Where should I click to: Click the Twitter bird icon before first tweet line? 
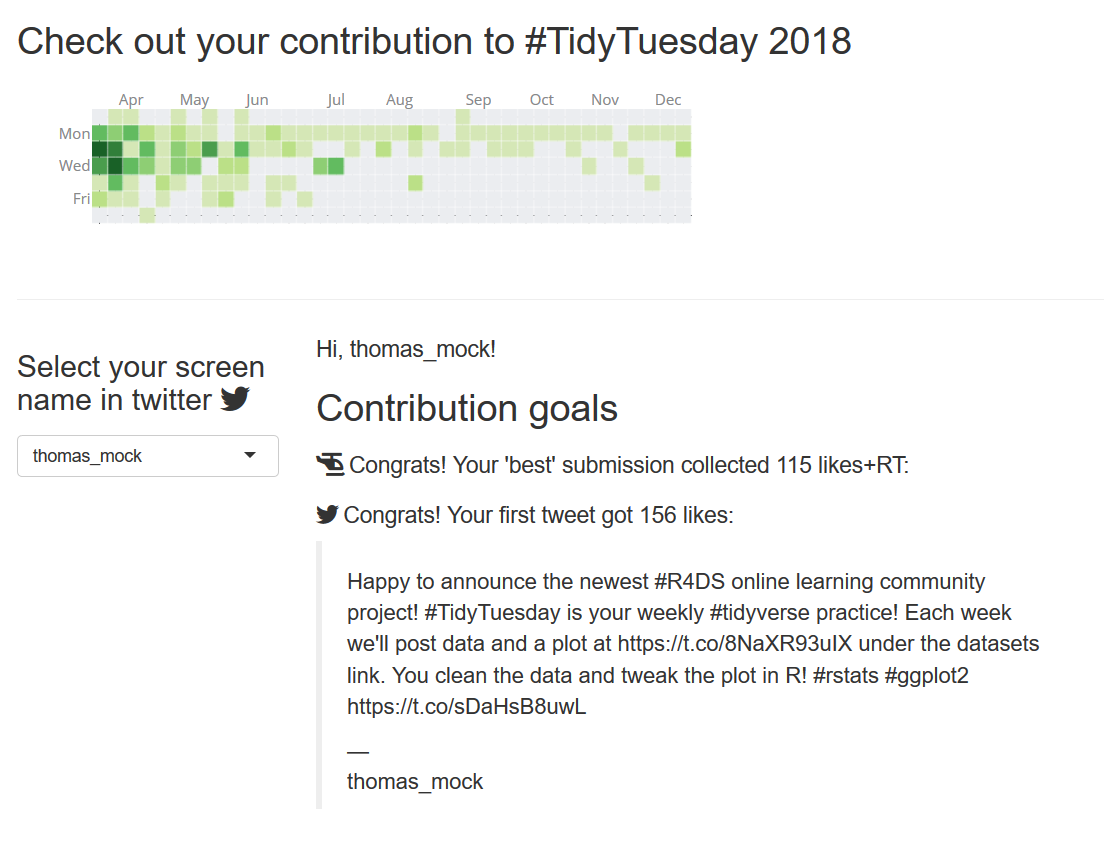327,515
